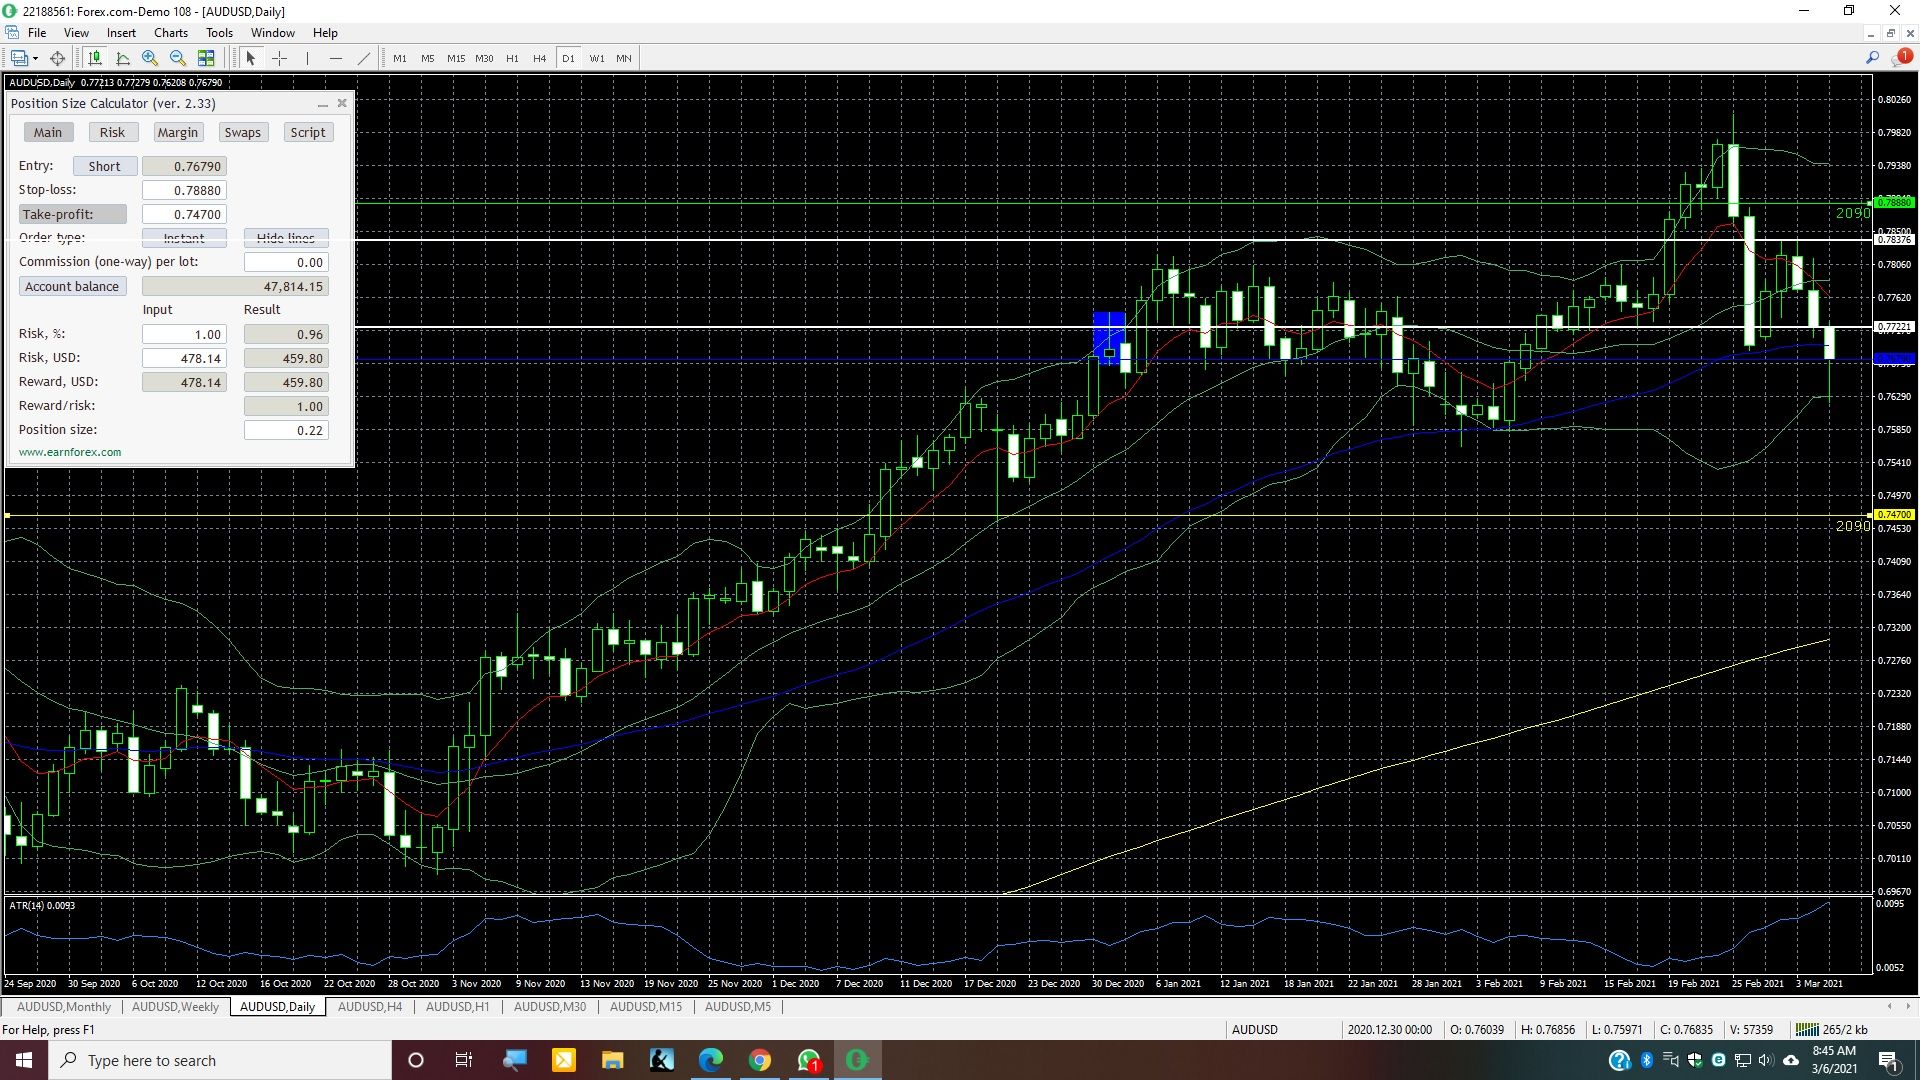Draw a horizontal line tool
This screenshot has height=1080, width=1920.
point(335,58)
